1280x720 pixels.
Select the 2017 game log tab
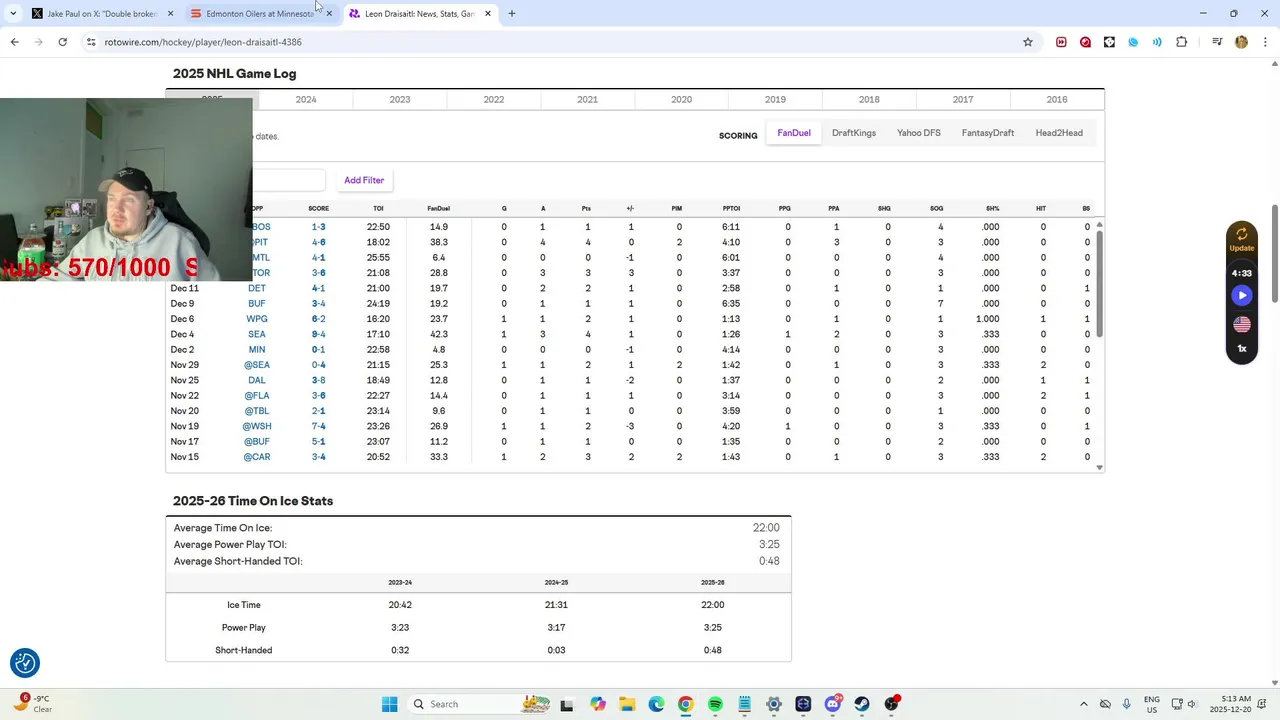coord(963,99)
